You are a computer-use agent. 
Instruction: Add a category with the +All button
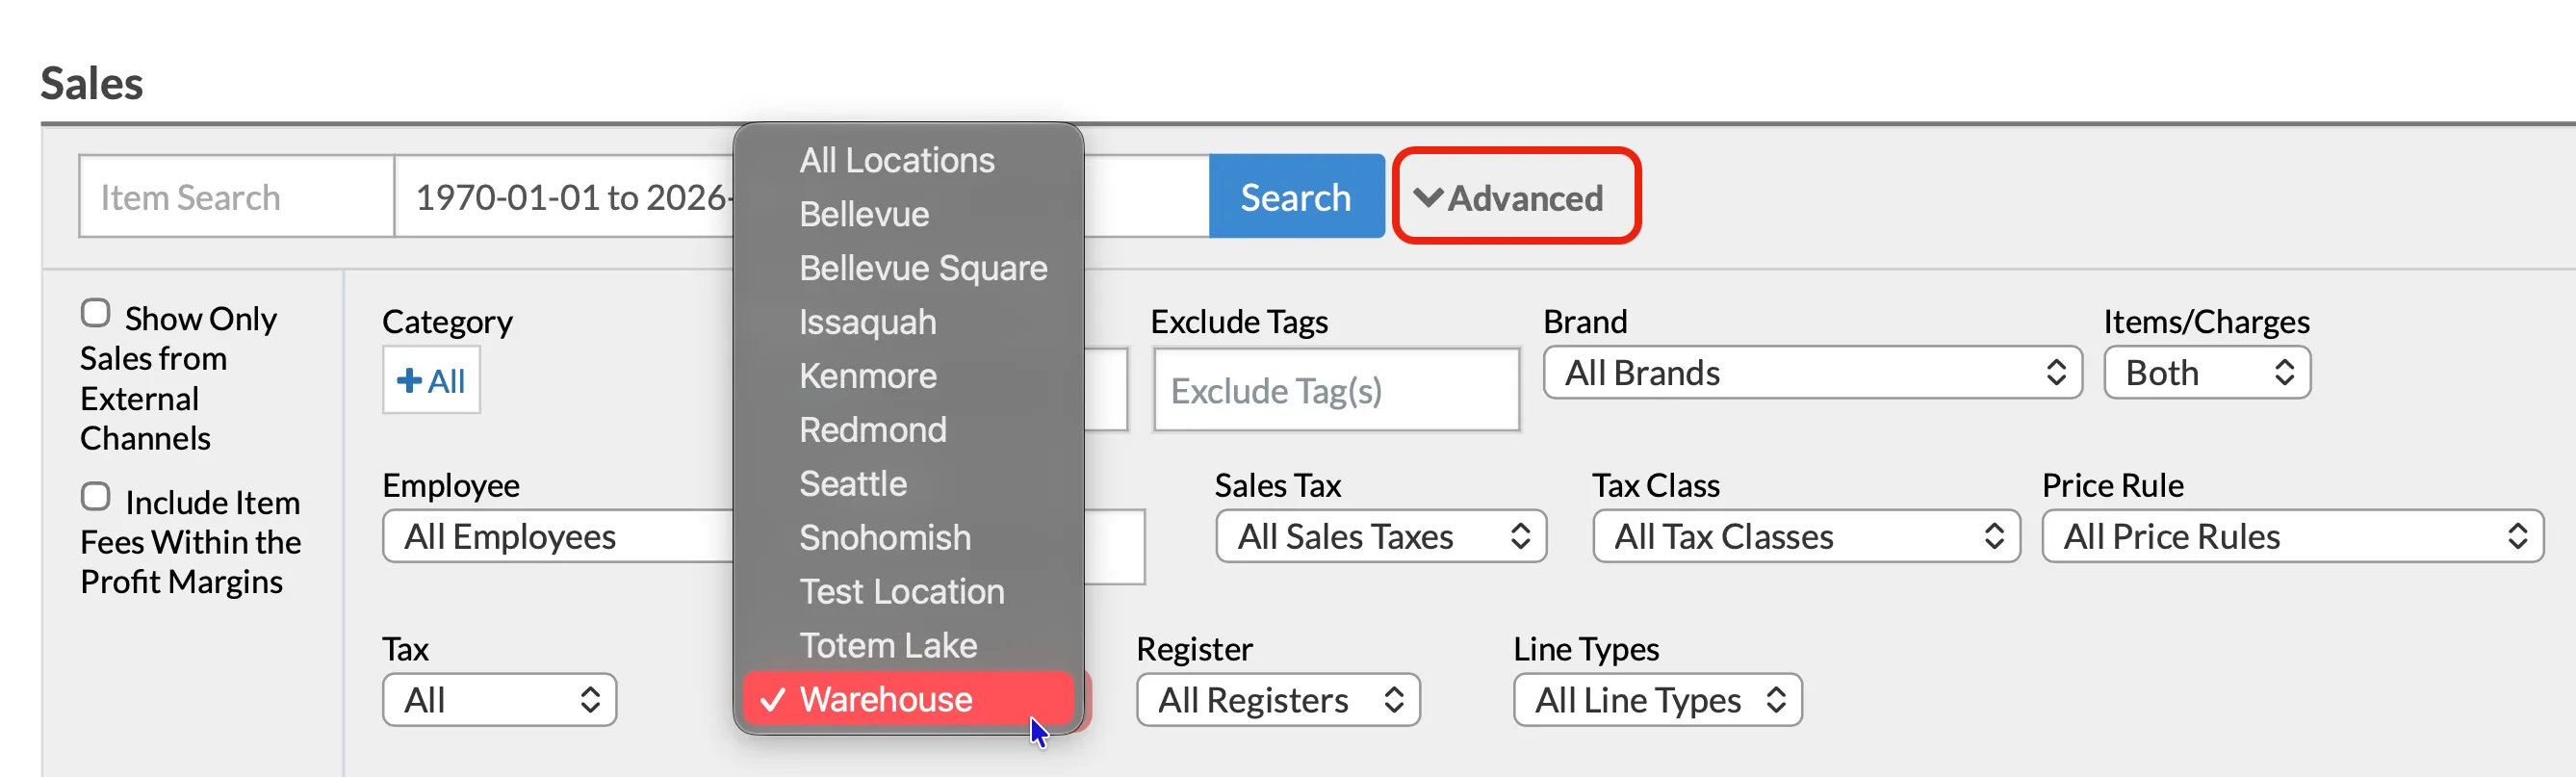[x=431, y=380]
